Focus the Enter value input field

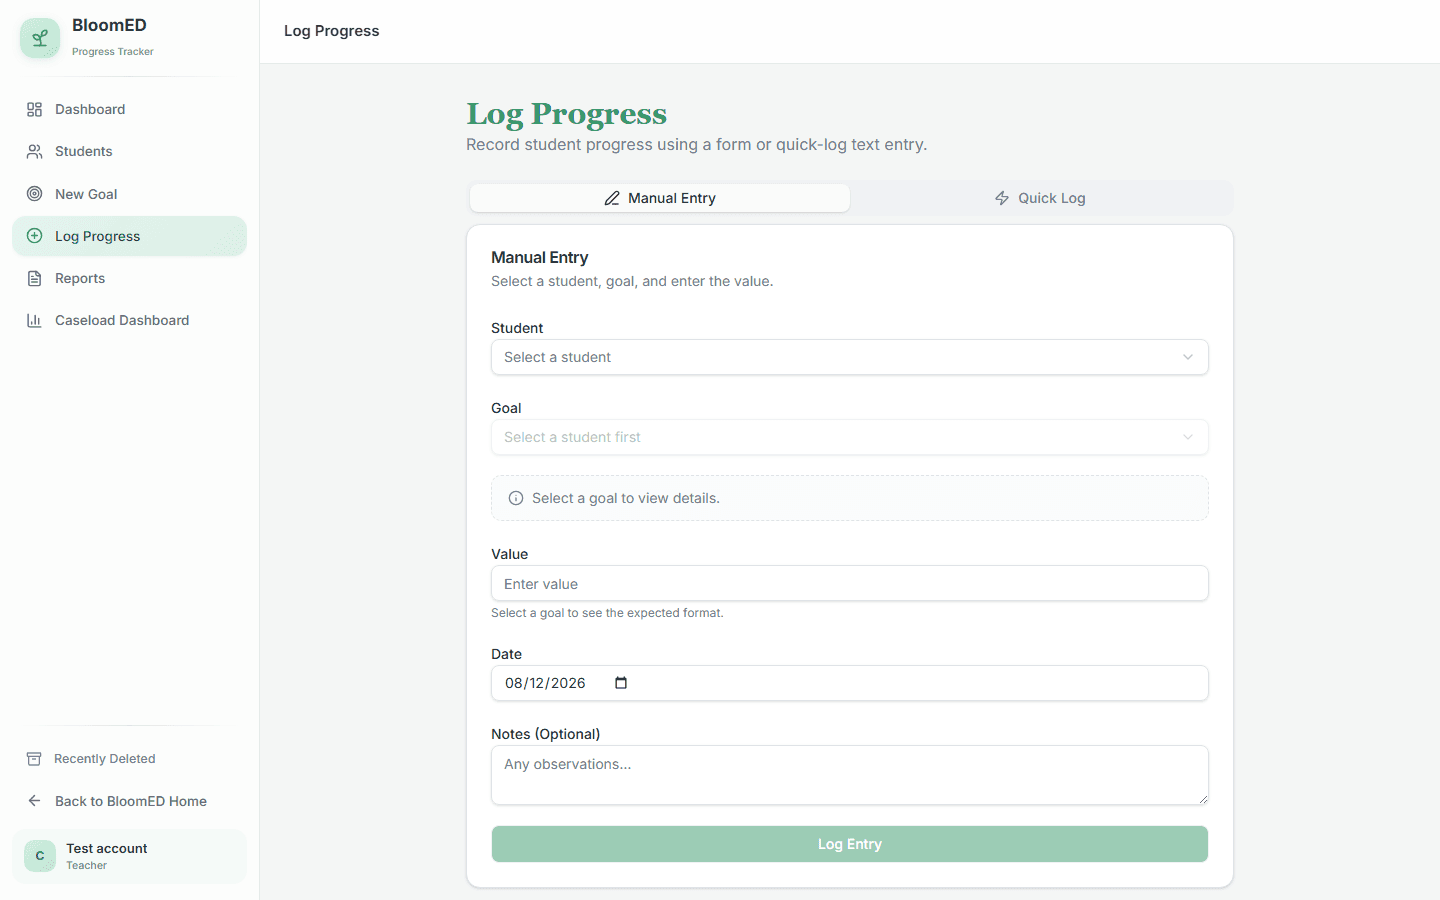point(850,584)
